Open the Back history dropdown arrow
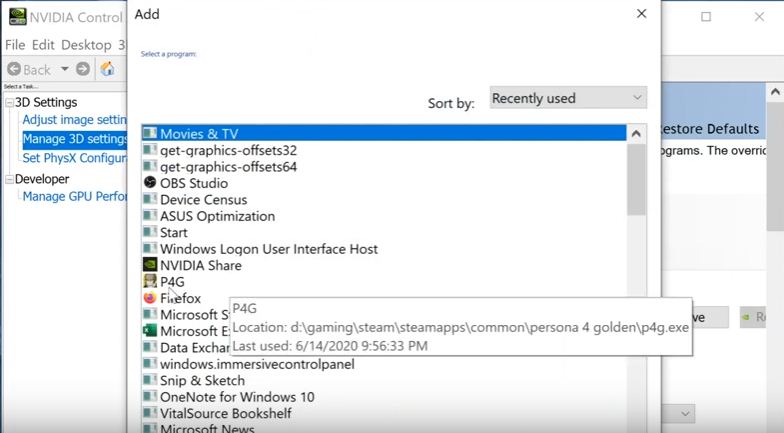Viewport: 784px width, 433px height. (64, 68)
